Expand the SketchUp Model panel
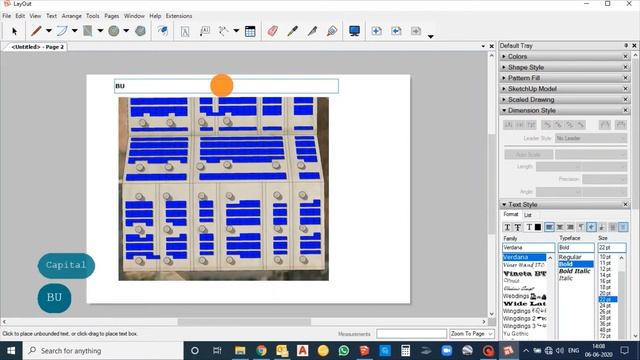Screen dimensions: 640x360 [x=563, y=89]
